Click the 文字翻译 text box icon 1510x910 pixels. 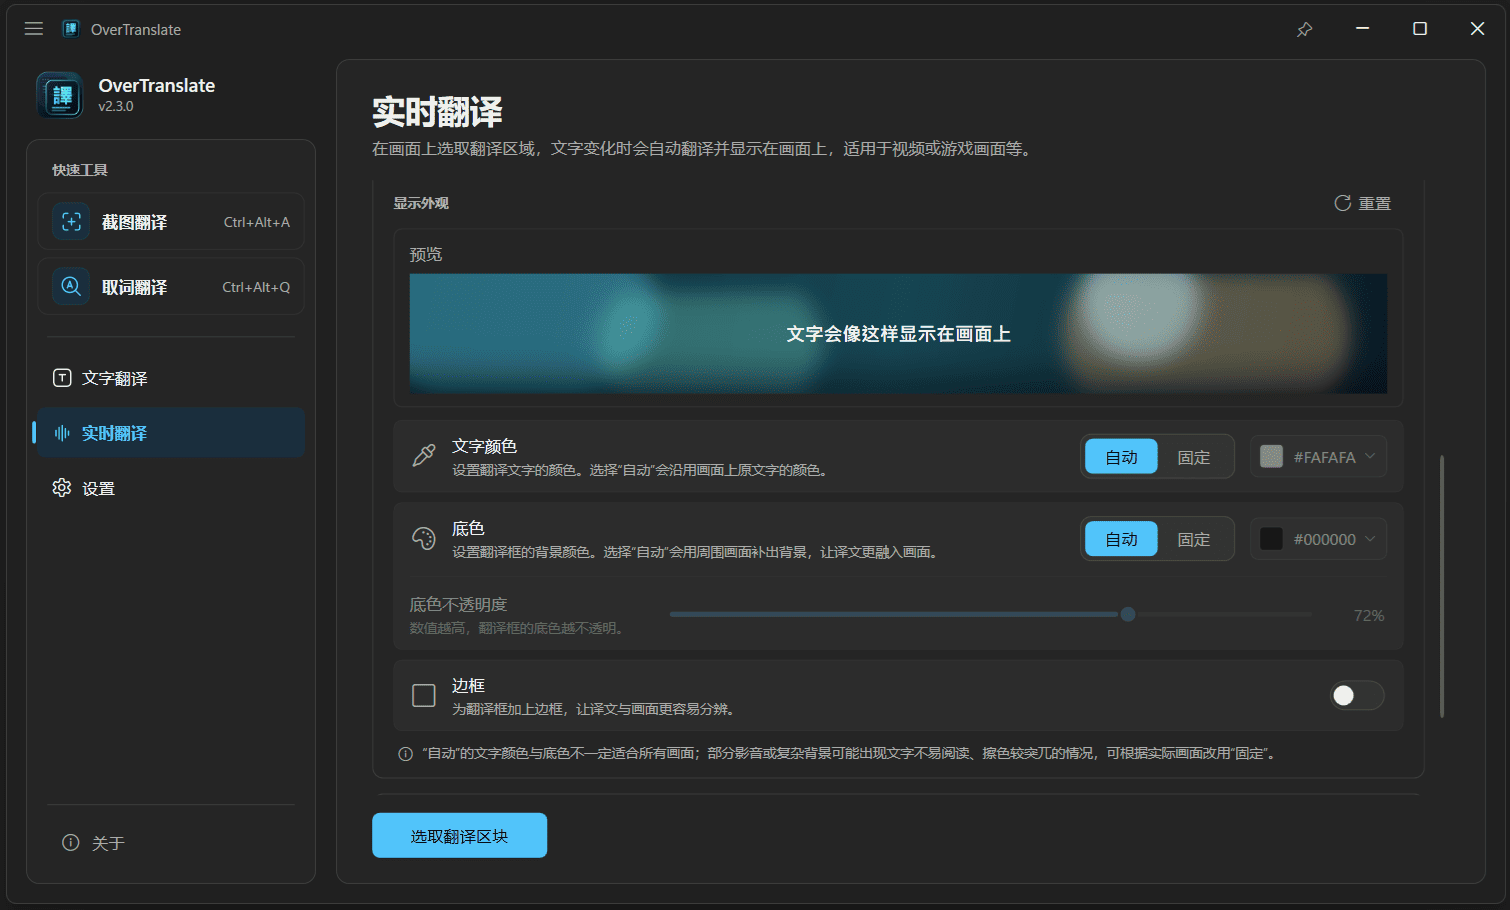[x=62, y=378]
